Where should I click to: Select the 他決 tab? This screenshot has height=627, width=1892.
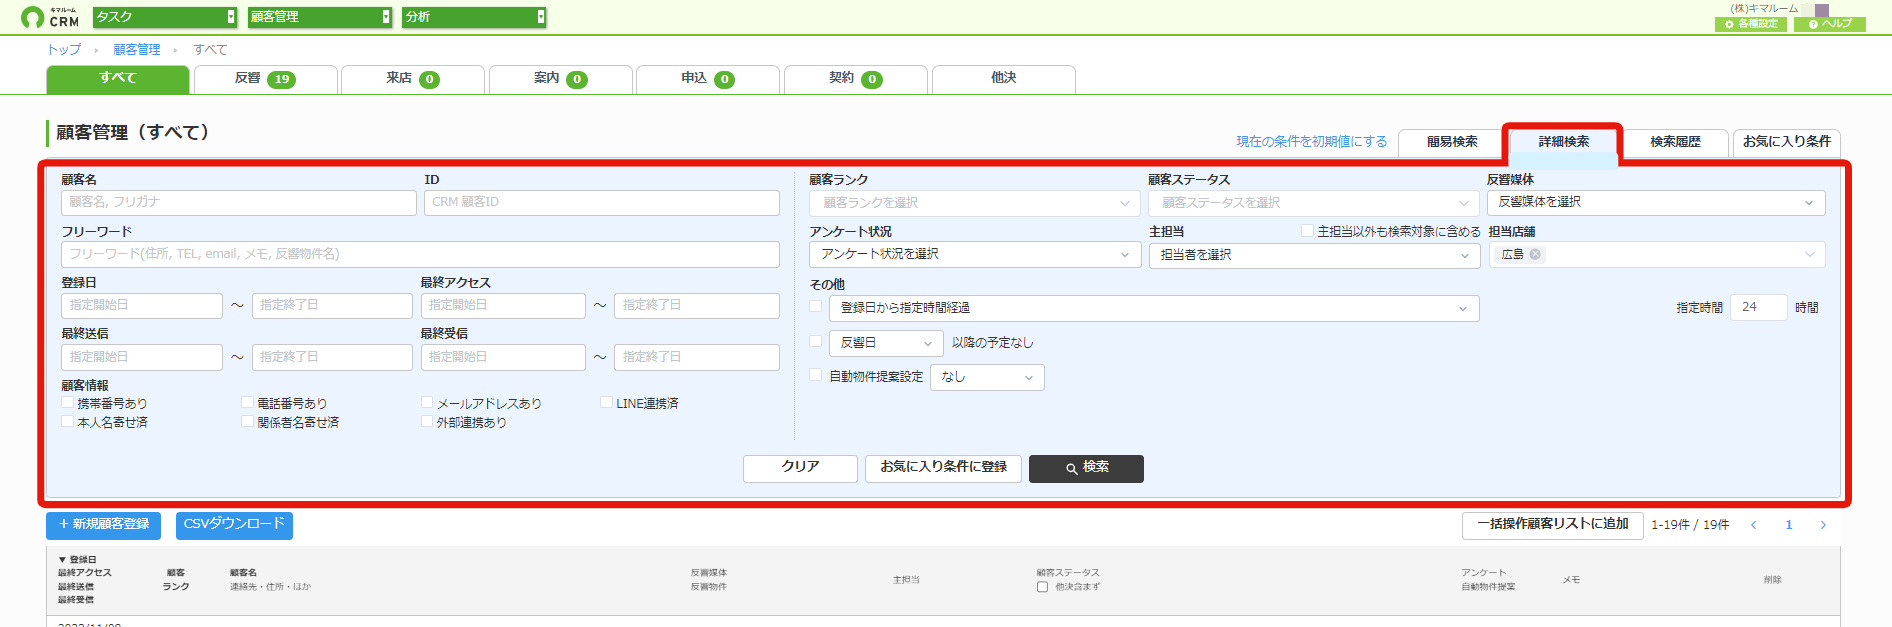(1003, 79)
